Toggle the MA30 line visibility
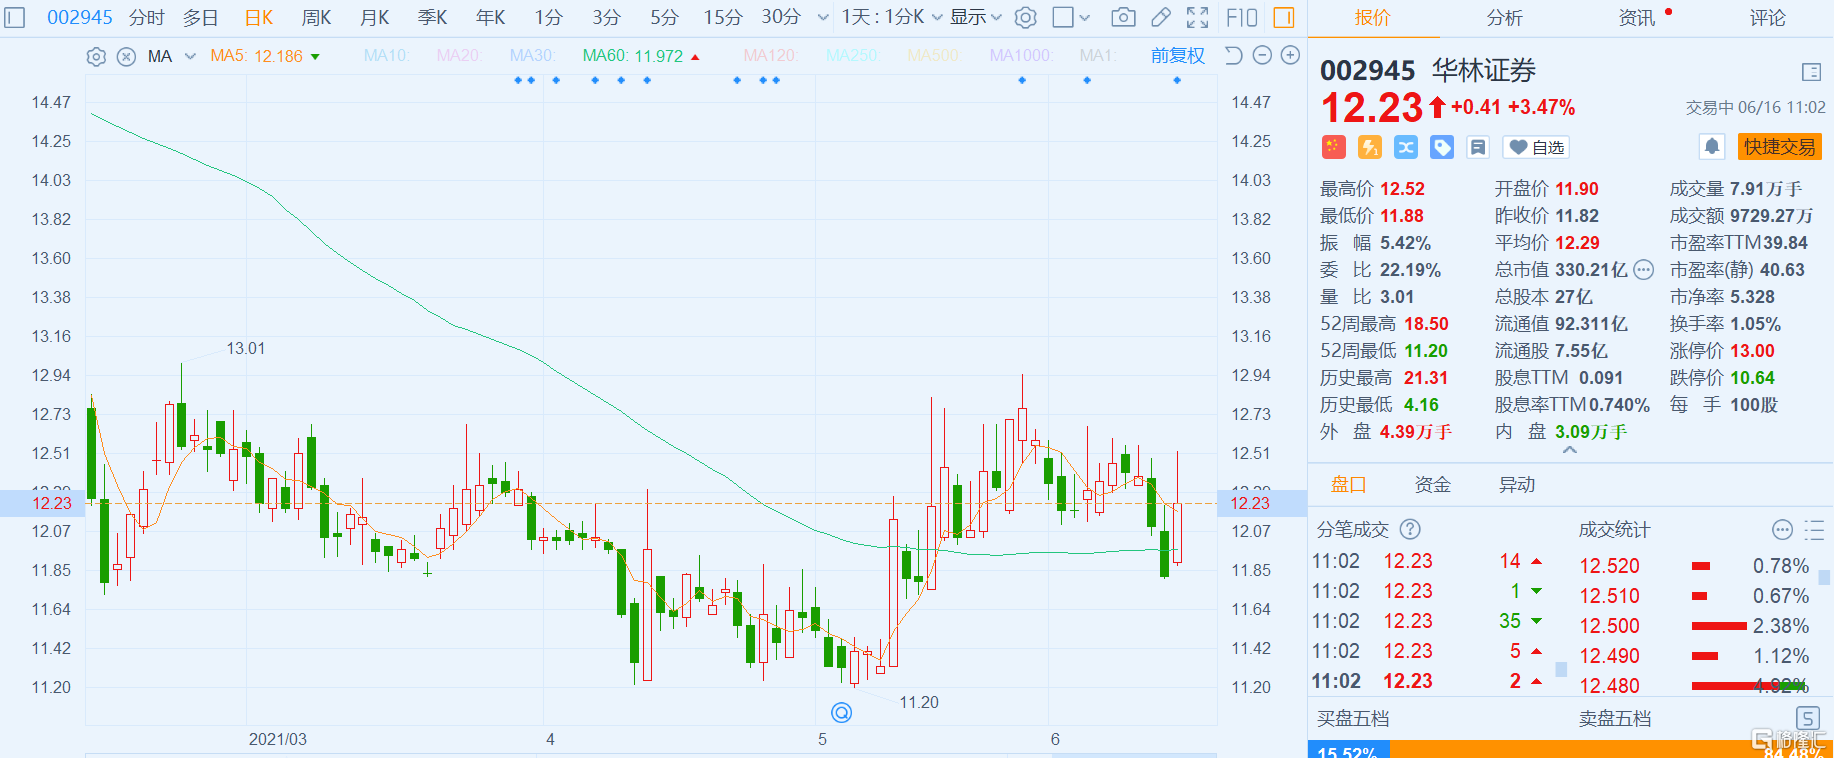The image size is (1834, 758). coord(532,56)
